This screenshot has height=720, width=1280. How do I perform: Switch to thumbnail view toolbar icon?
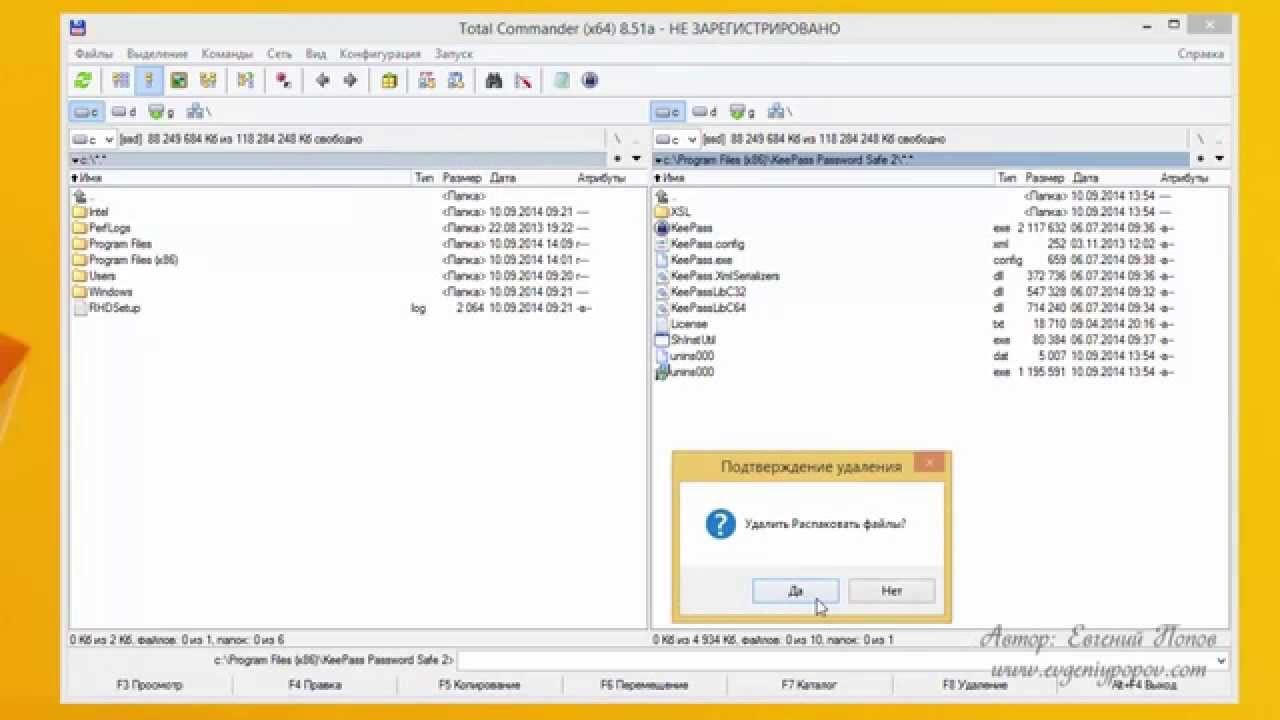[178, 81]
